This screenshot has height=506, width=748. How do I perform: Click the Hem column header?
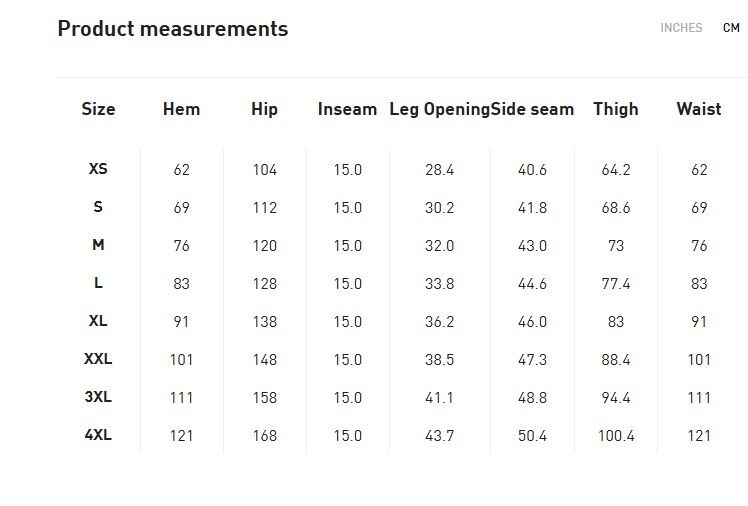click(x=181, y=110)
